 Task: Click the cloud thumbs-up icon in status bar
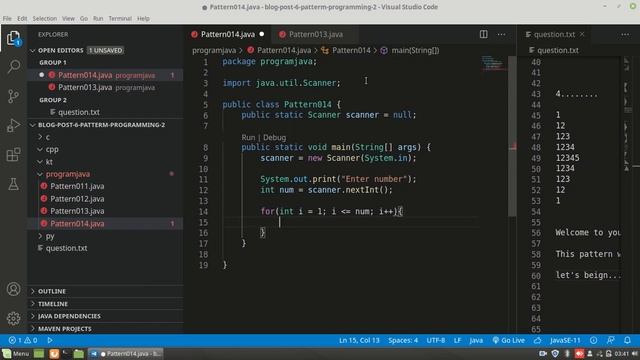[538, 340]
